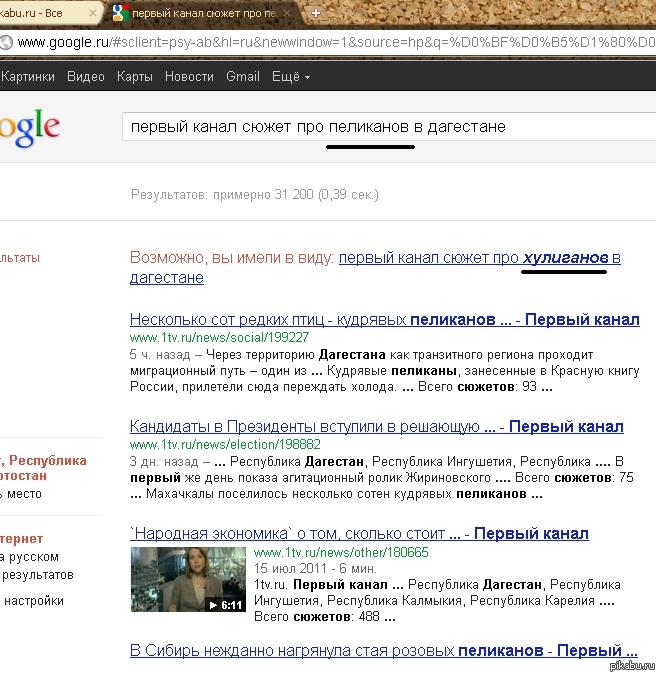Select the 'русском' language filter in the sidebar
Image resolution: width=656 pixels, height=673 pixels.
click(x=33, y=557)
